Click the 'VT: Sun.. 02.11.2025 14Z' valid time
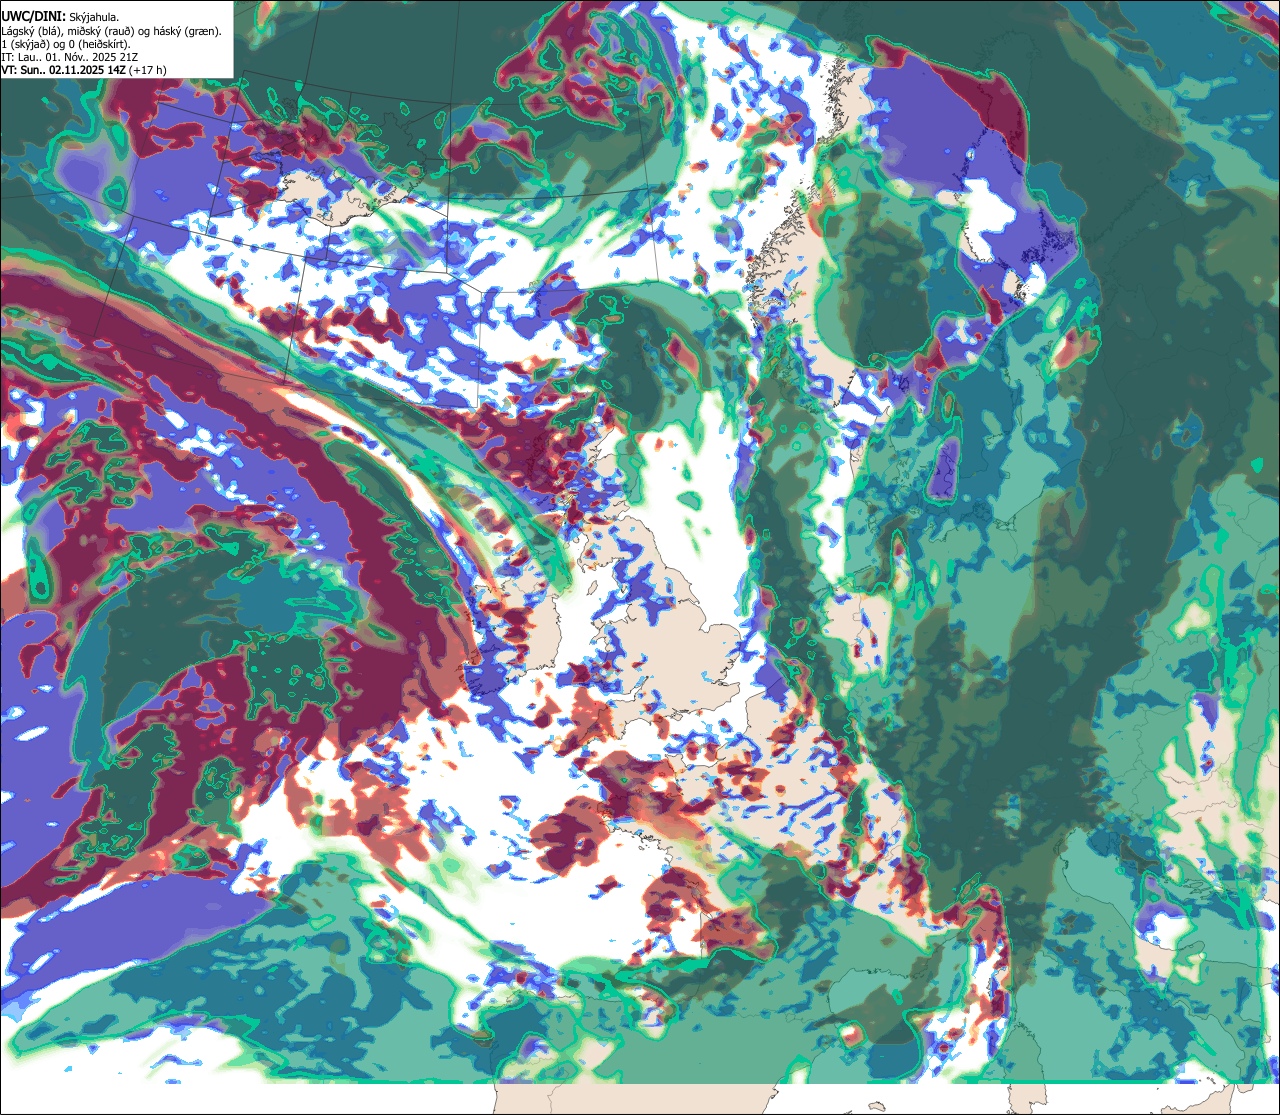 pos(64,70)
